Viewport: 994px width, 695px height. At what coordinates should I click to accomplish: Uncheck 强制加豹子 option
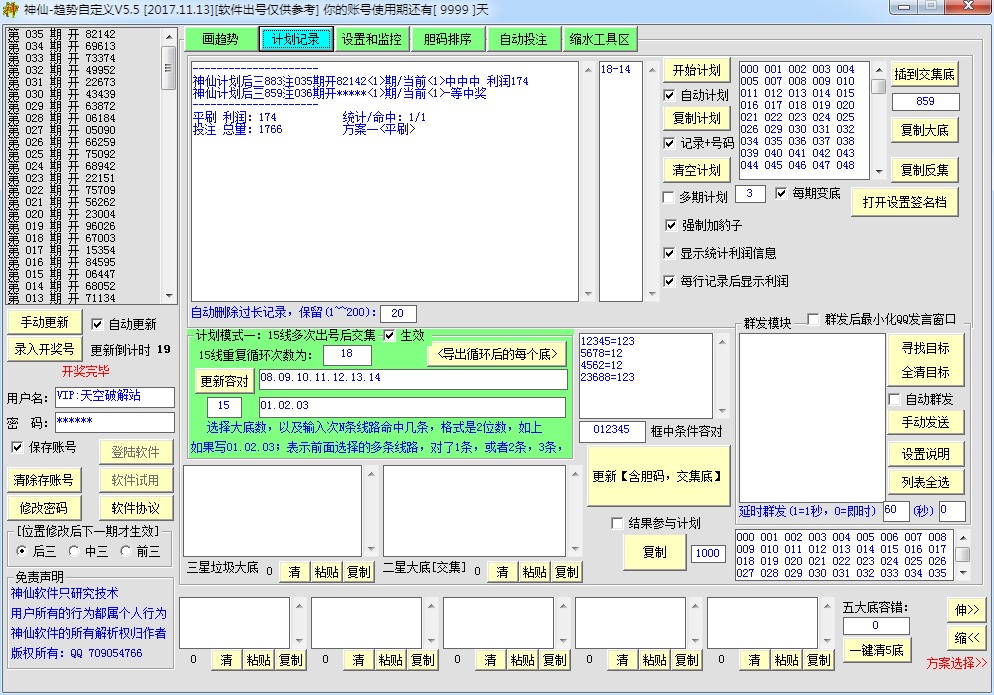point(671,225)
